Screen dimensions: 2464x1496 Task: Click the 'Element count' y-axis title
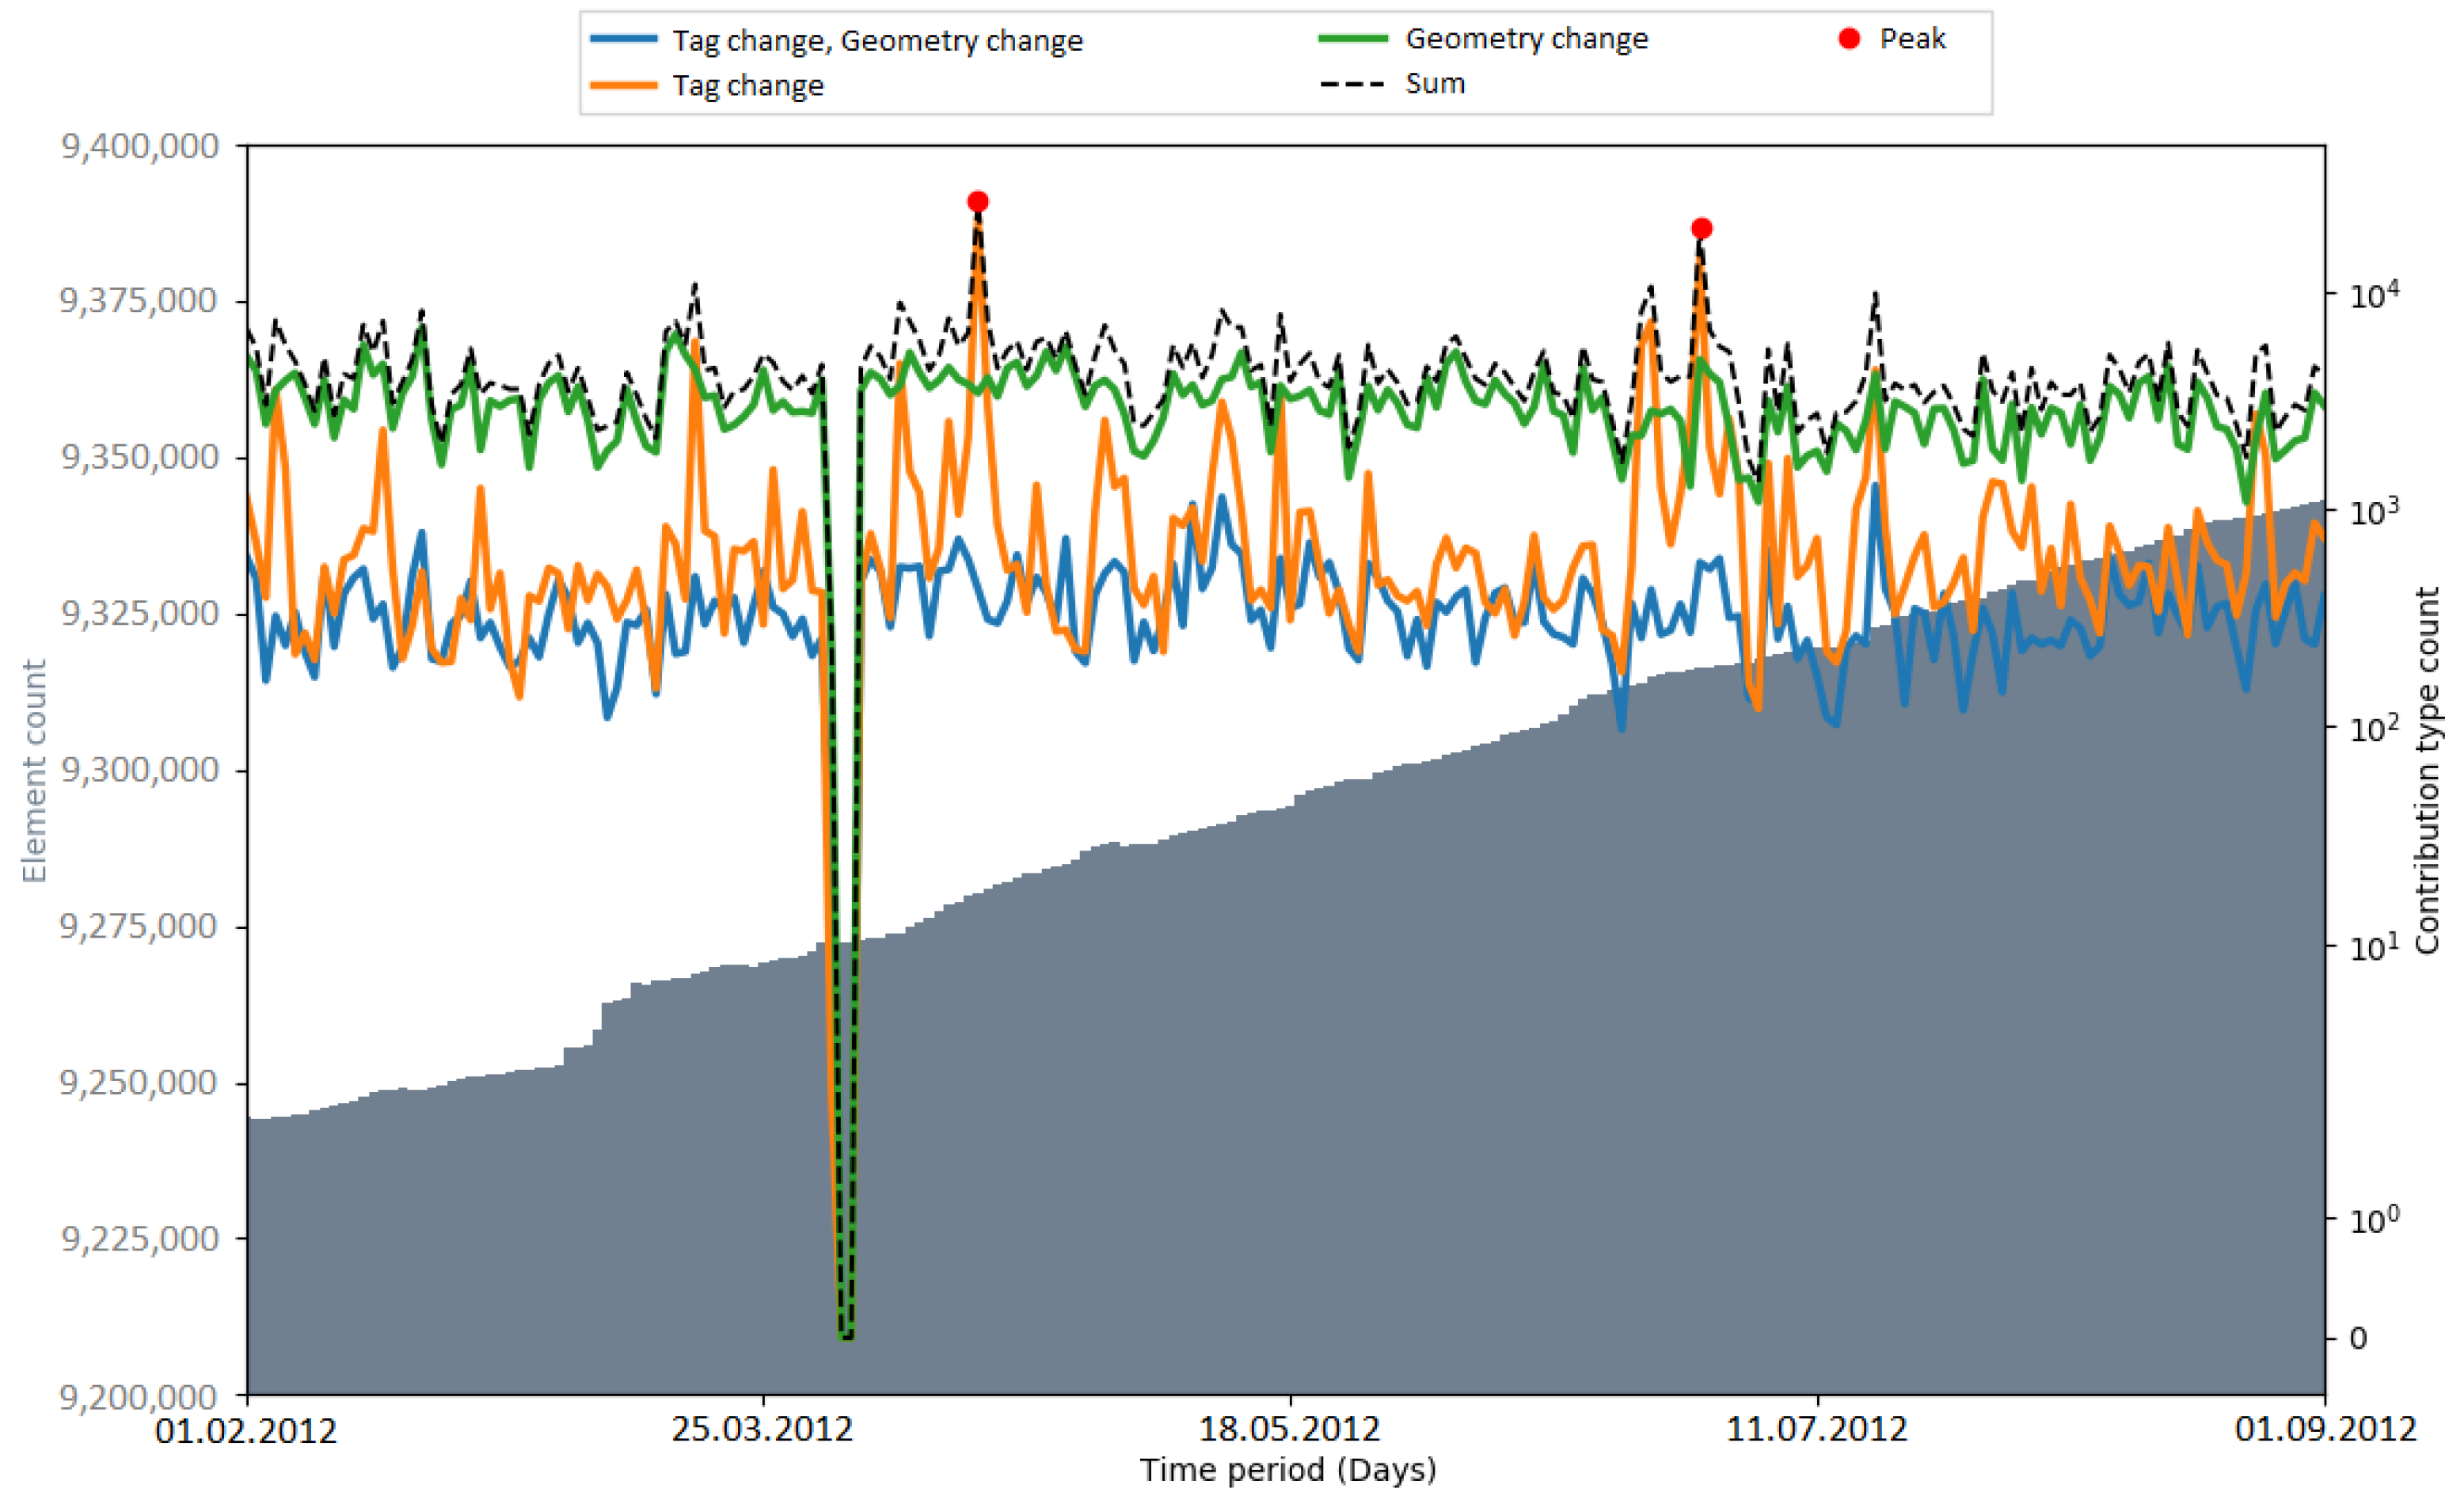point(34,771)
